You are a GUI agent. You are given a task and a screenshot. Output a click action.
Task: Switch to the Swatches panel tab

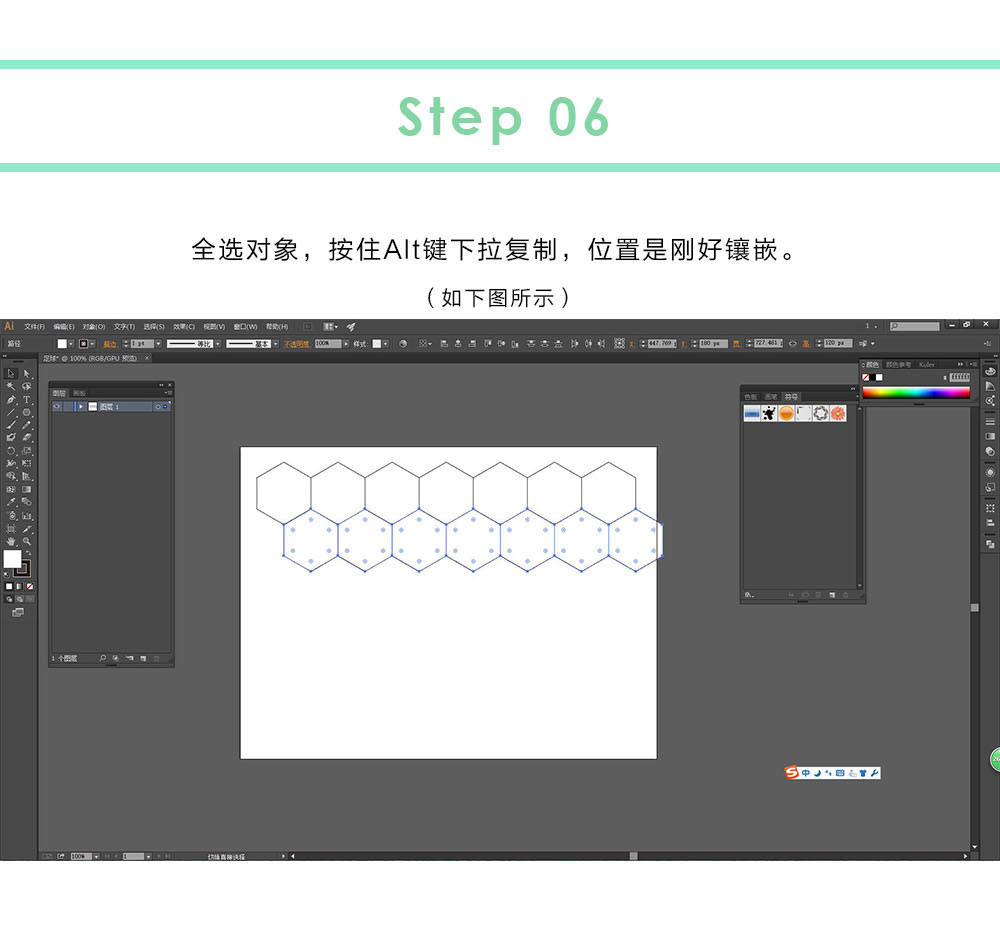click(x=751, y=397)
